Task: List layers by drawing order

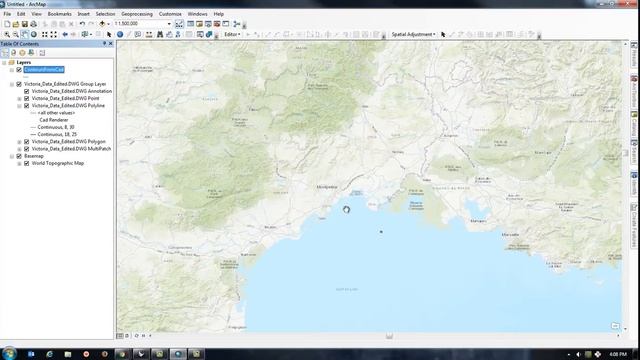Action: (5, 53)
